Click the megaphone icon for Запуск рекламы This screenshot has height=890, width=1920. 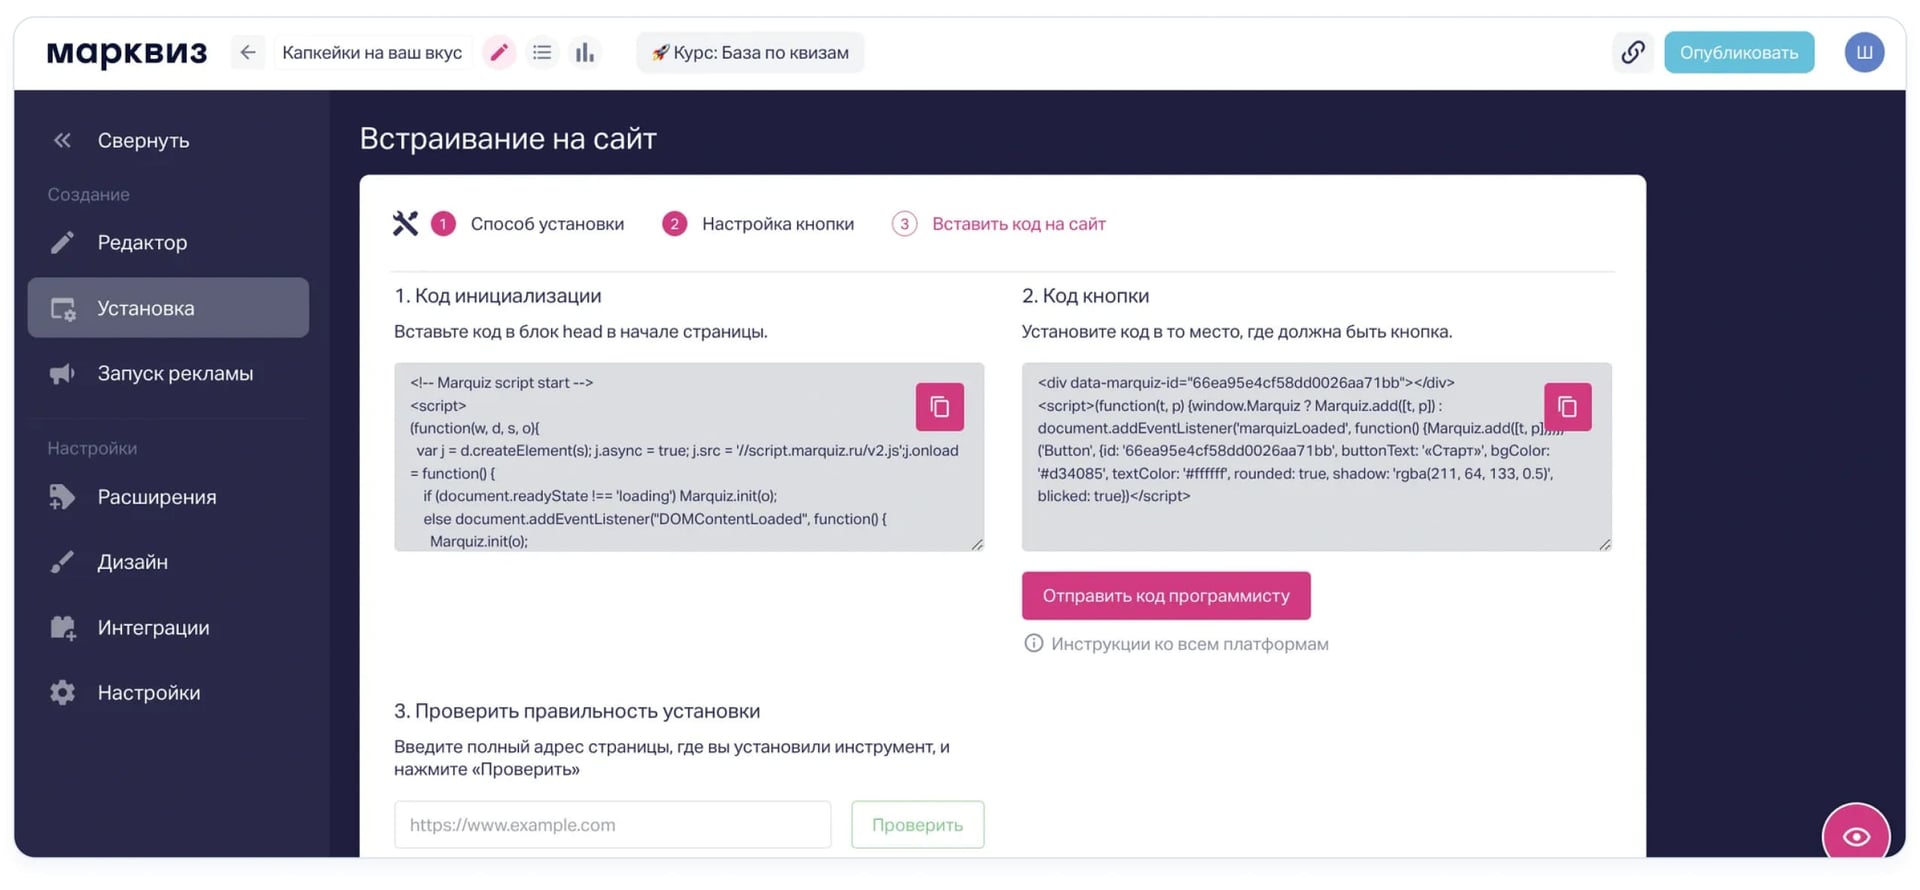click(62, 373)
